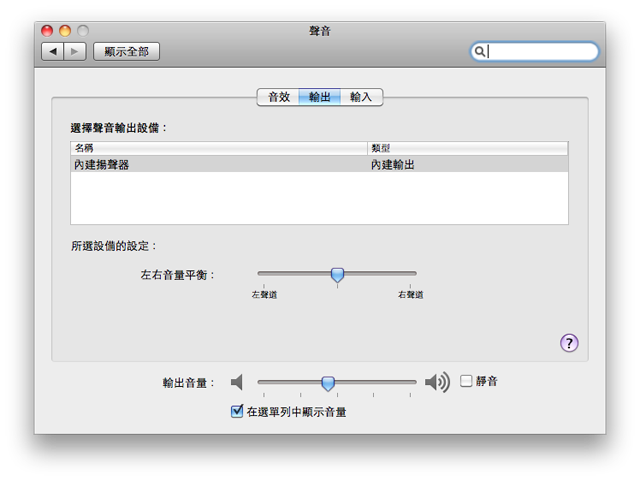Enable the 靜音 mute checkbox

click(466, 381)
